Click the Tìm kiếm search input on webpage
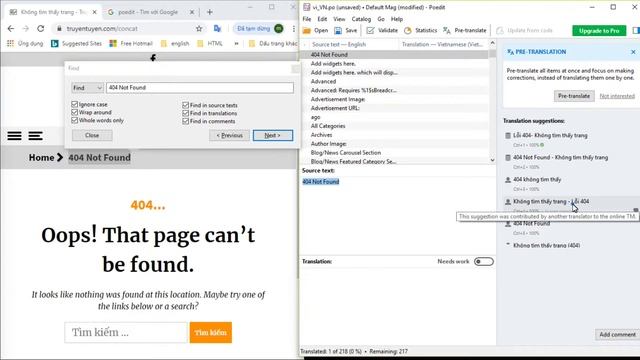 point(126,333)
